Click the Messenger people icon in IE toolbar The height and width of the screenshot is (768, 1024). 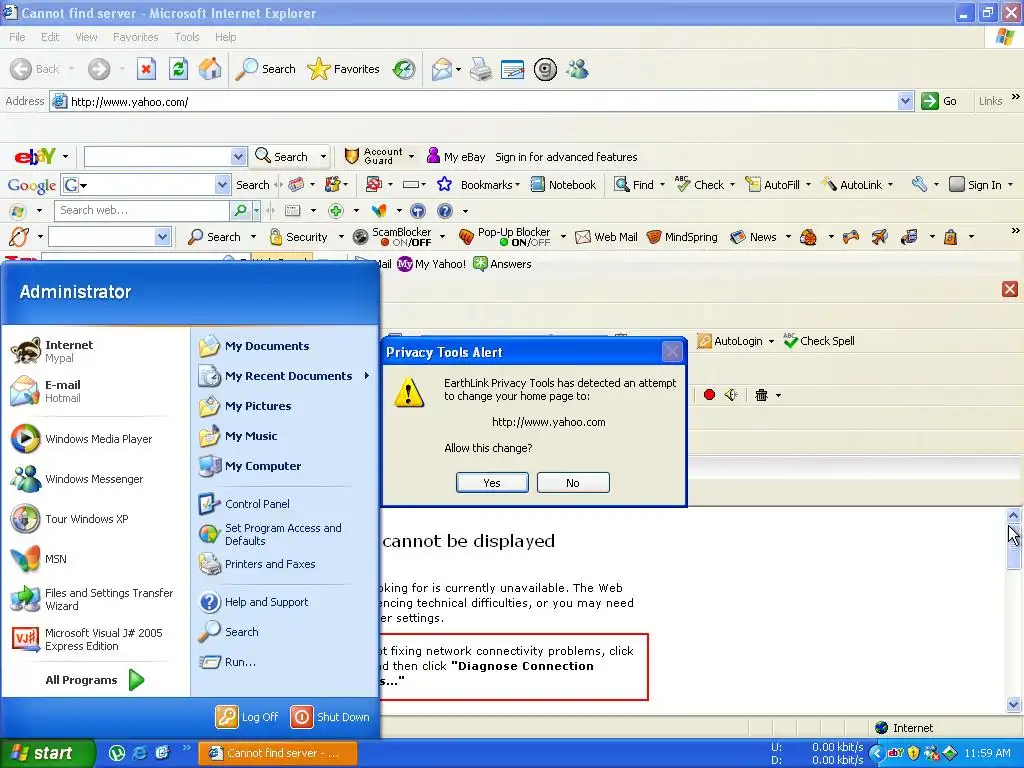(x=577, y=69)
